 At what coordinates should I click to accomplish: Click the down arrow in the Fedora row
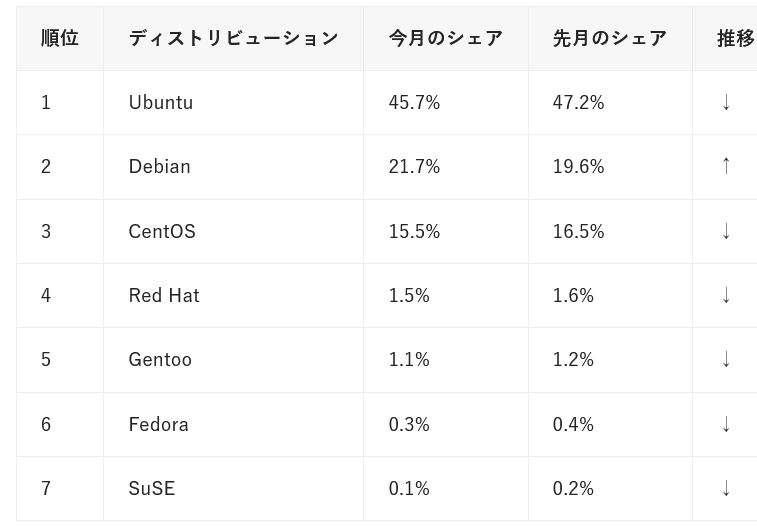click(726, 424)
